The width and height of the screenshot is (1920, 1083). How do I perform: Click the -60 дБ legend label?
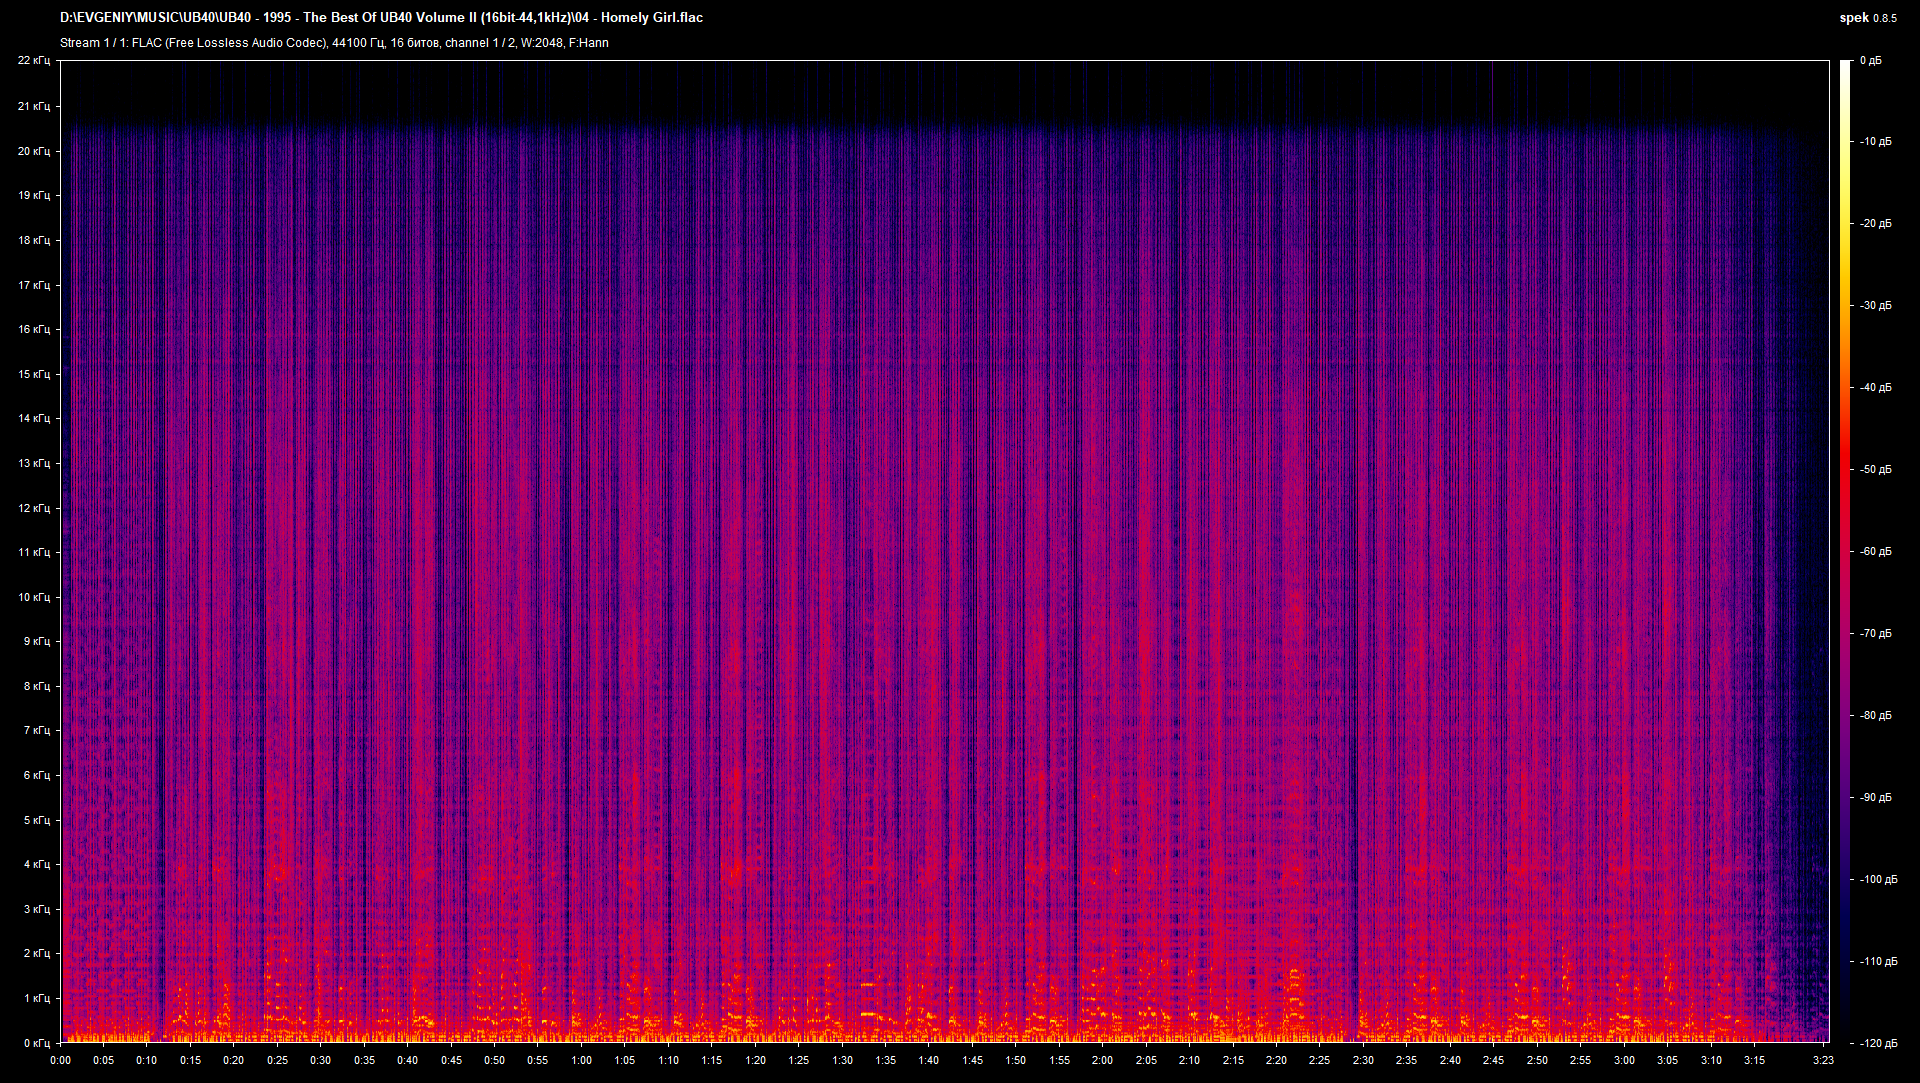pos(1876,551)
